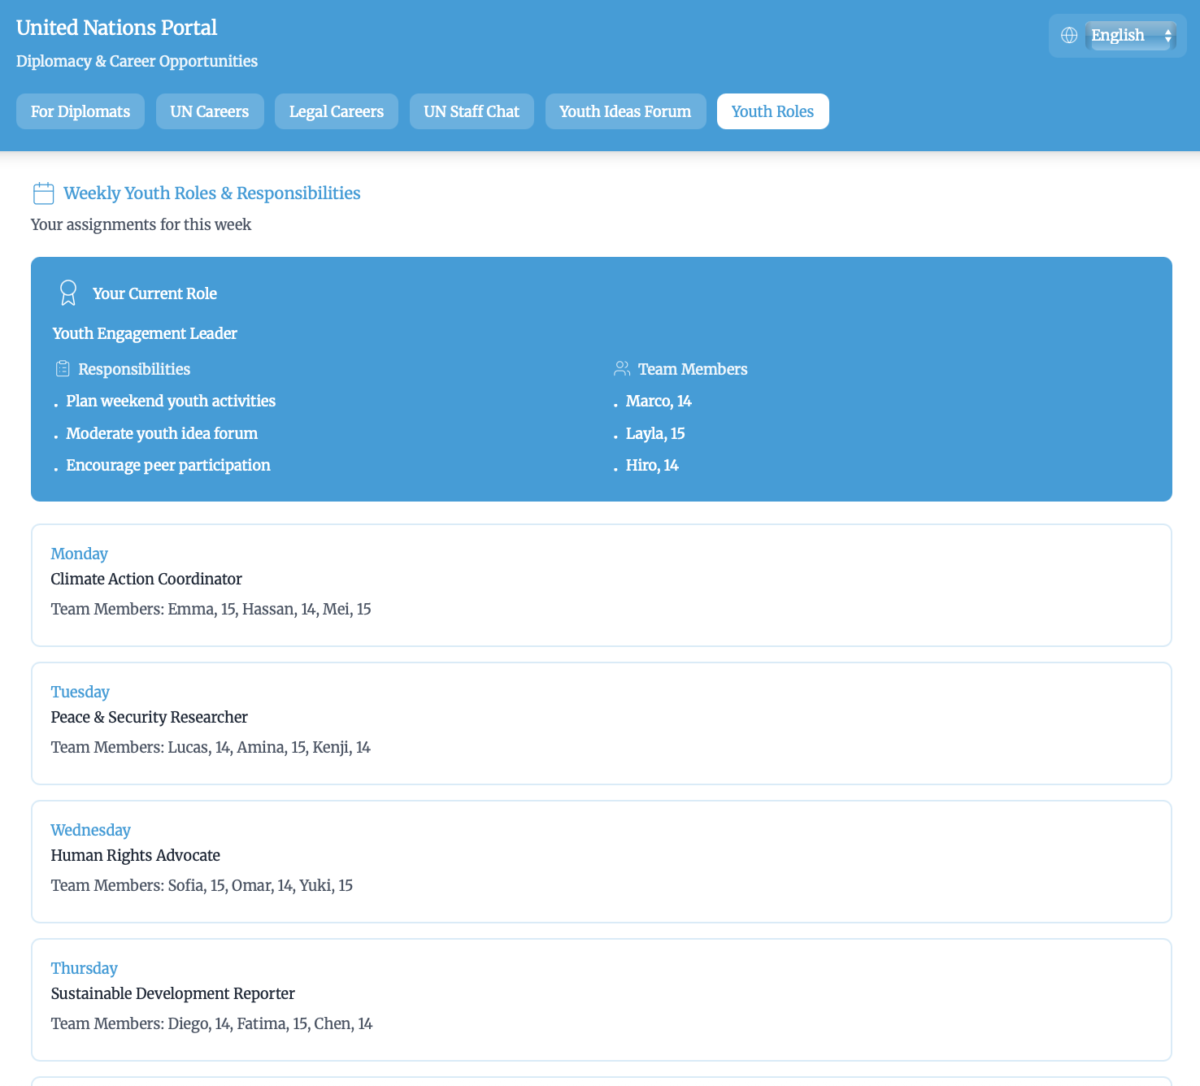Click the United Nations Portal title
The width and height of the screenshot is (1200, 1086).
pos(117,28)
